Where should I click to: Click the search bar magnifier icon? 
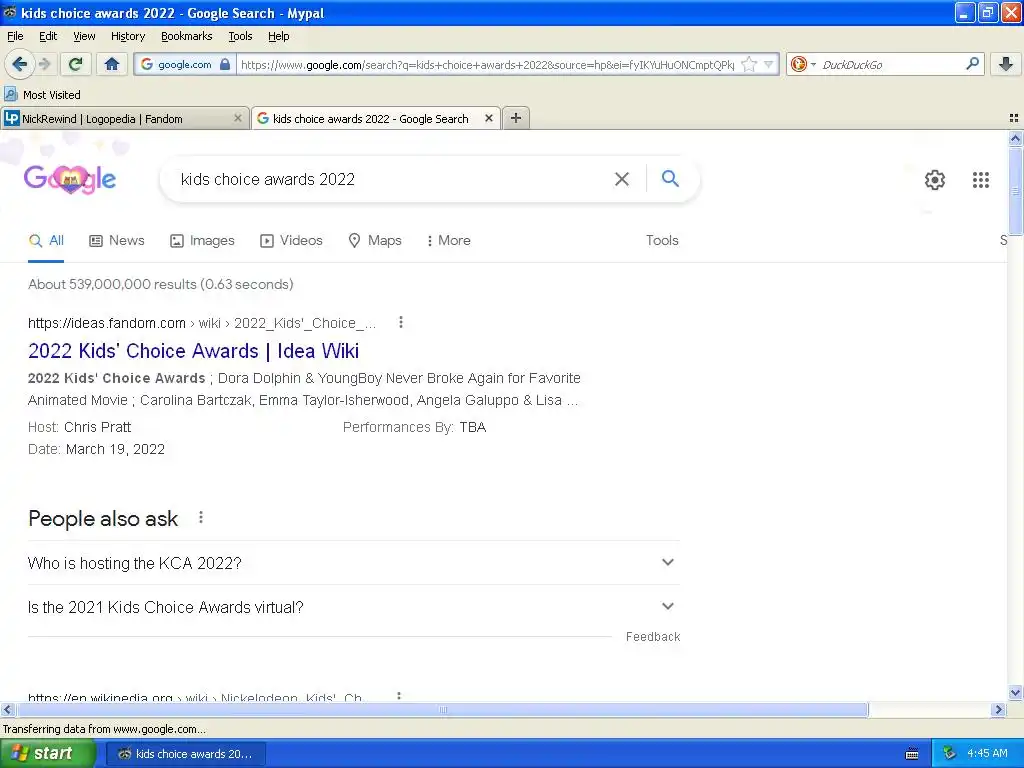click(x=972, y=64)
